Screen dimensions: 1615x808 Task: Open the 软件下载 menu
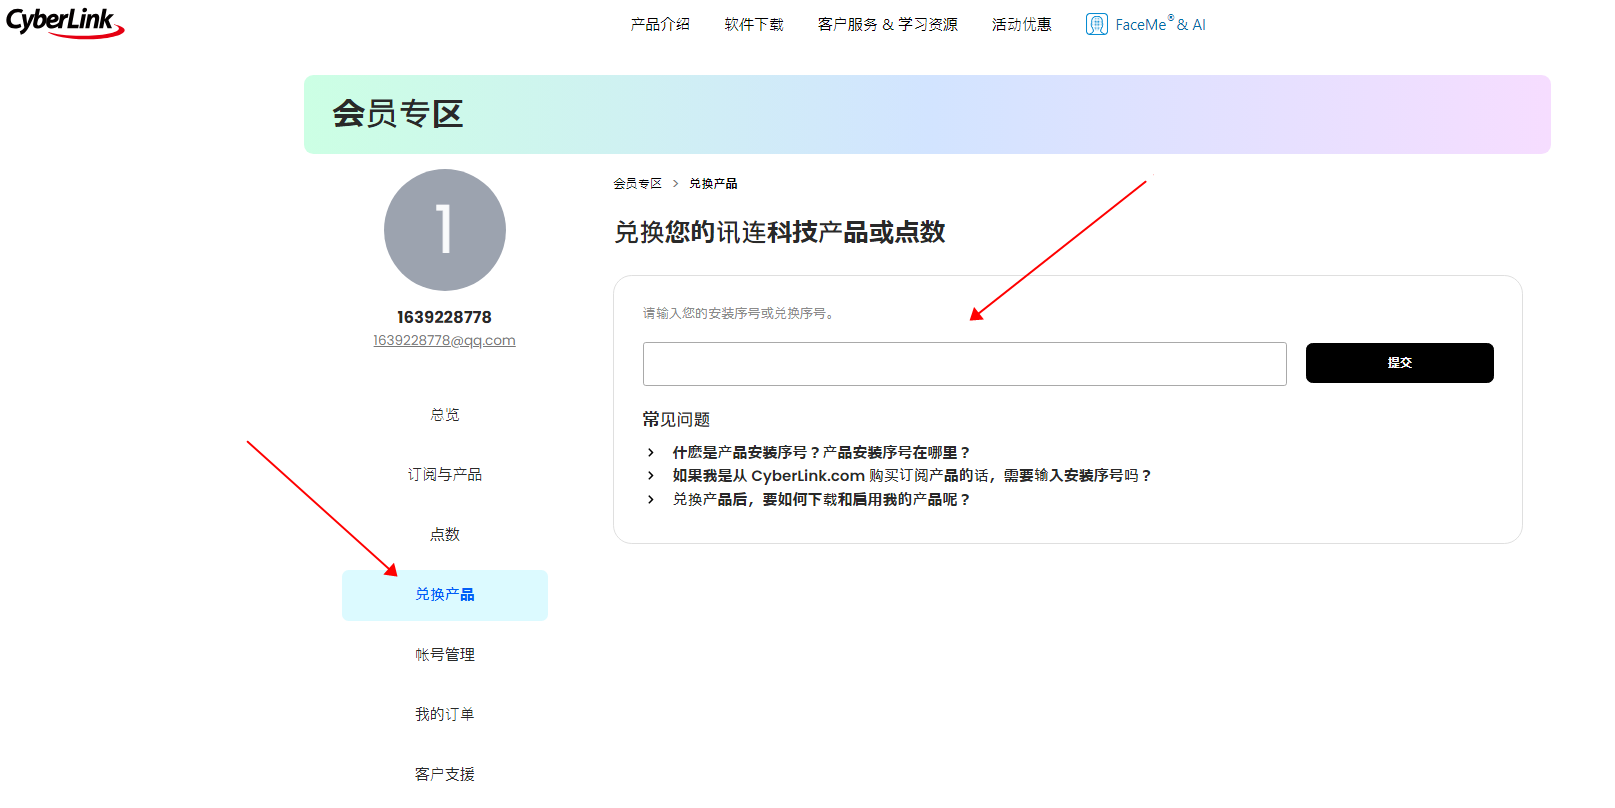(x=754, y=24)
